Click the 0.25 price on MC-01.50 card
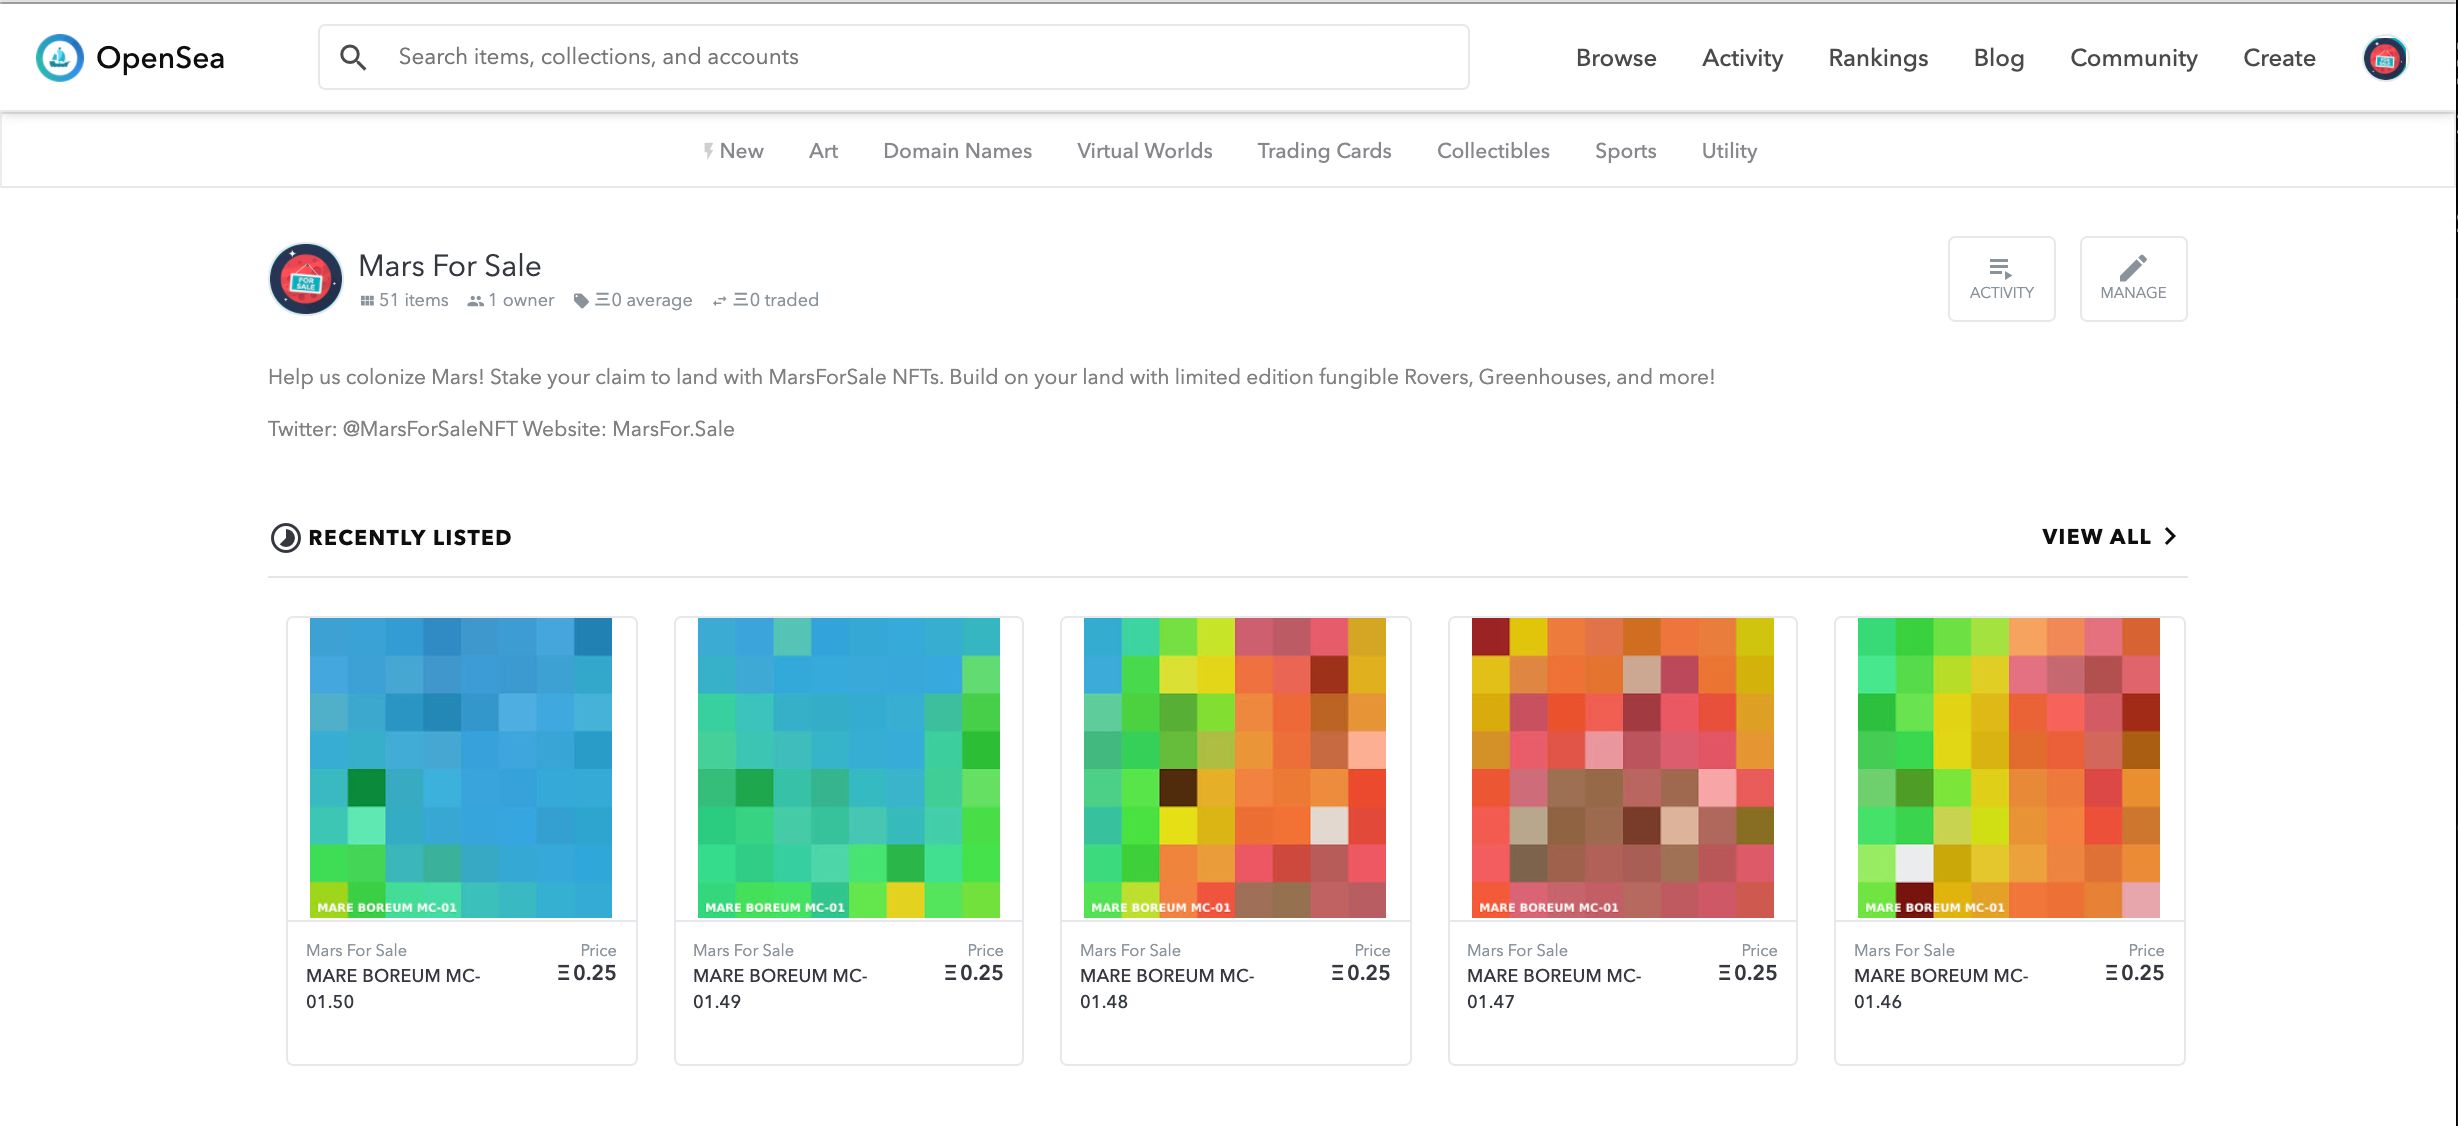Image resolution: width=2458 pixels, height=1126 pixels. 587,973
